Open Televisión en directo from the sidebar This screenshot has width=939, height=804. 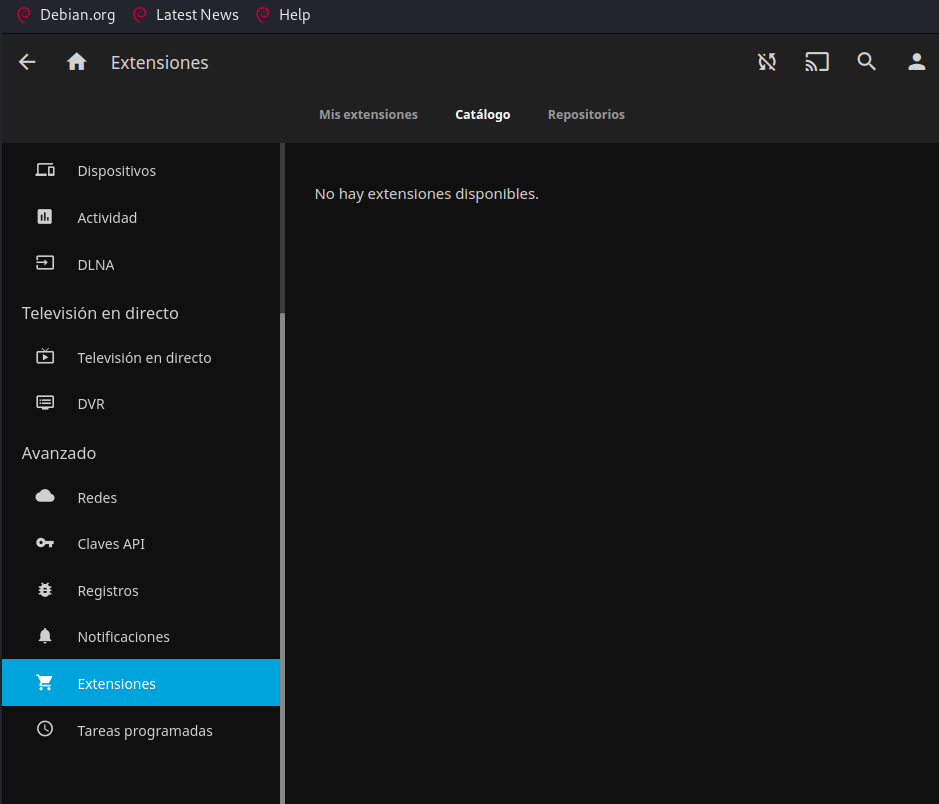[144, 357]
